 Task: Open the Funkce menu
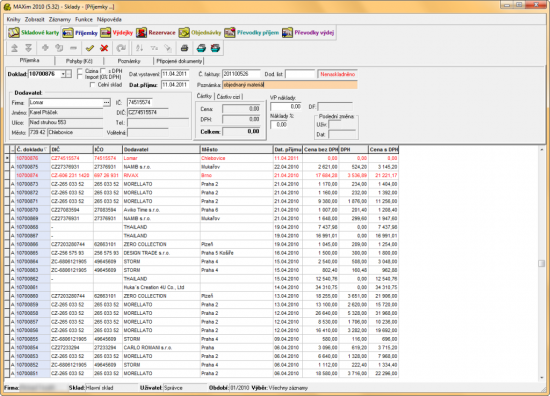(x=84, y=20)
